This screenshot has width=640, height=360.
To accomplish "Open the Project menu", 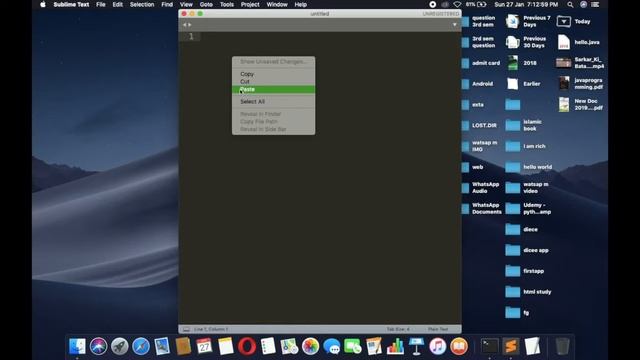I will [250, 4].
